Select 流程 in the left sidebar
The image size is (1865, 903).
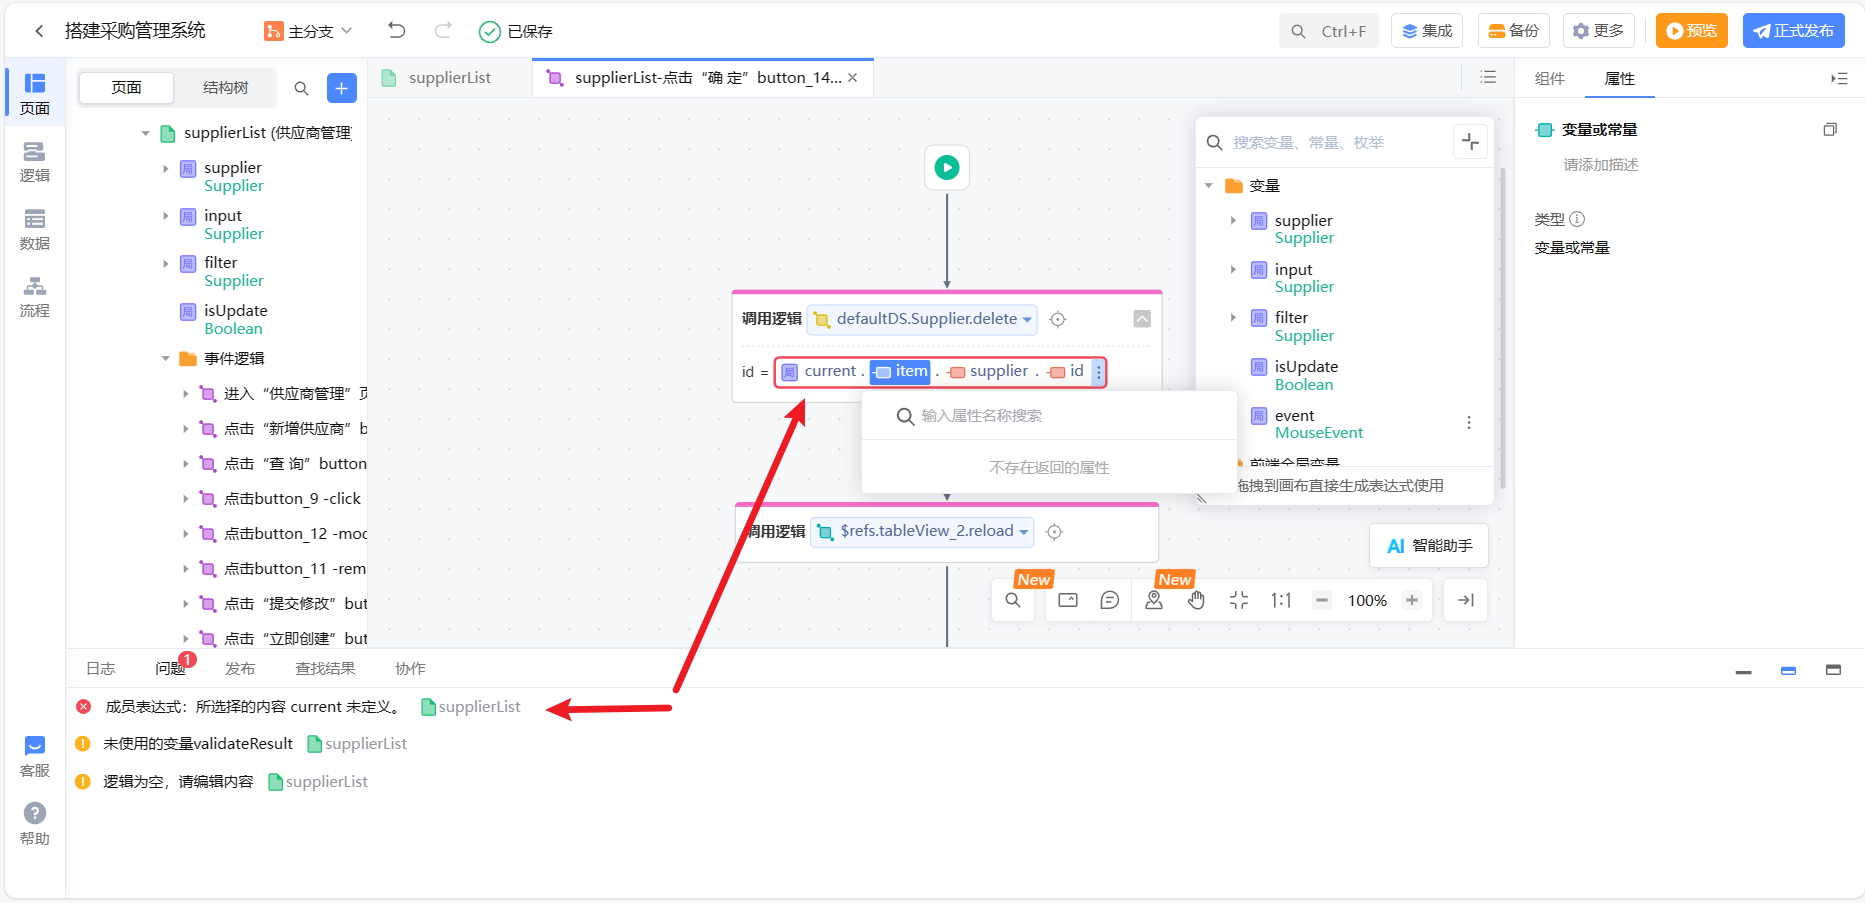pos(35,297)
